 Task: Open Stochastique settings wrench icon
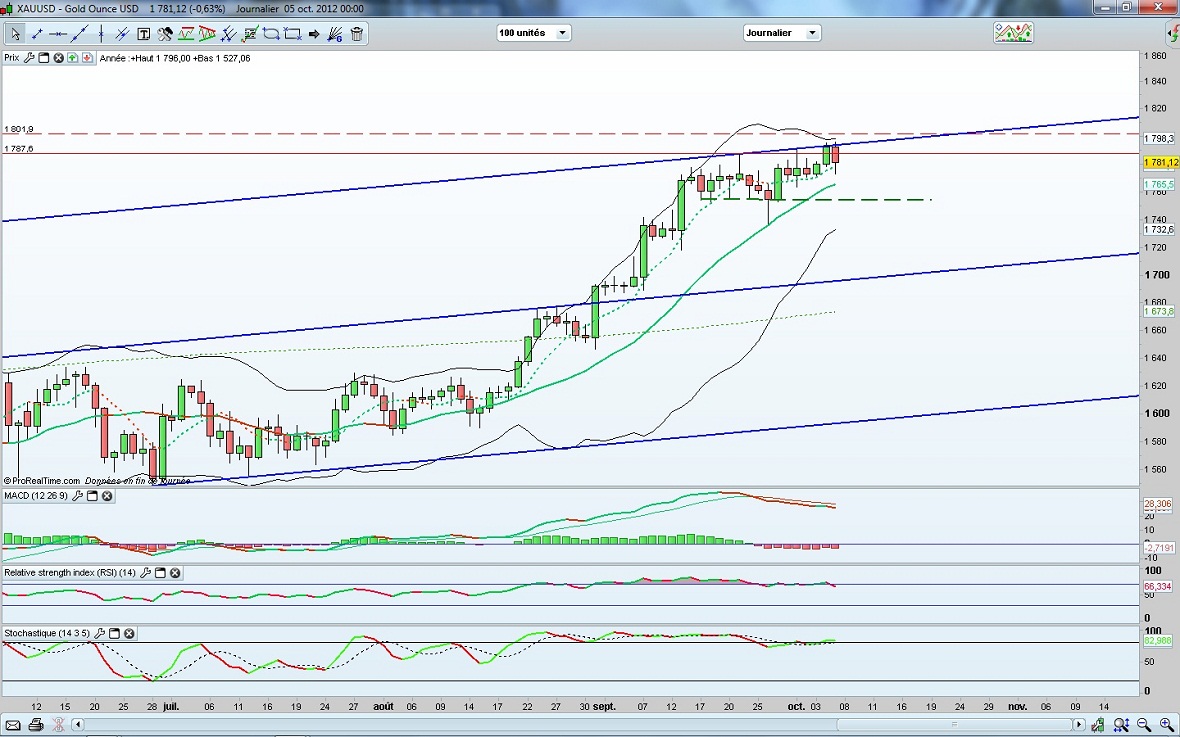point(100,634)
